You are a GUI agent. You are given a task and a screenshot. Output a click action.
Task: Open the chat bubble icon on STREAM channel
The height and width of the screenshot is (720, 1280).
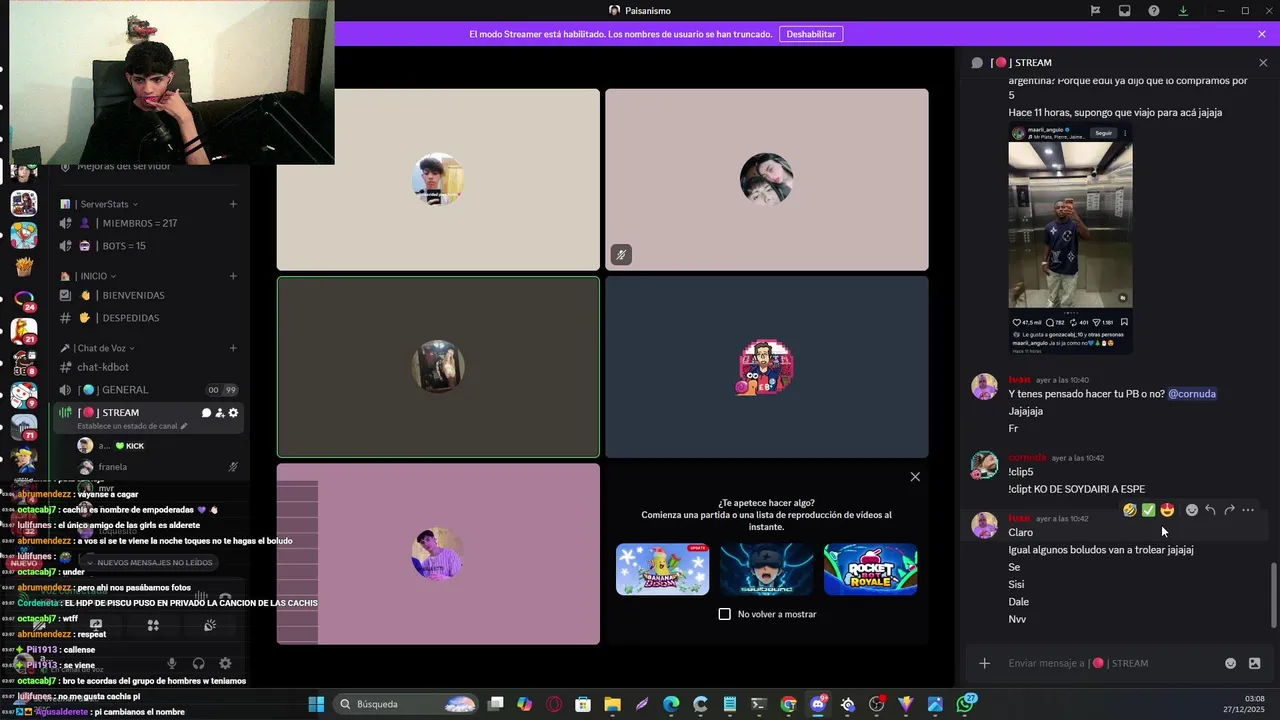[x=207, y=413]
